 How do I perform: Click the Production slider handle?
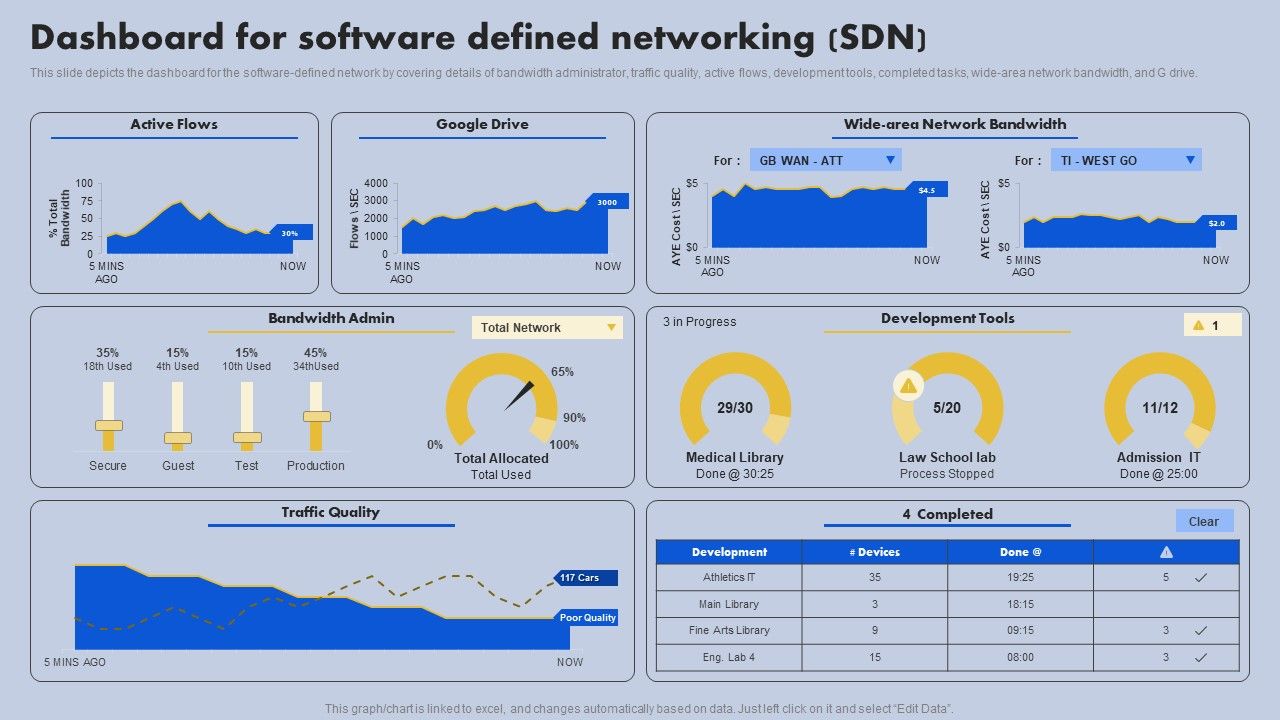(x=316, y=417)
